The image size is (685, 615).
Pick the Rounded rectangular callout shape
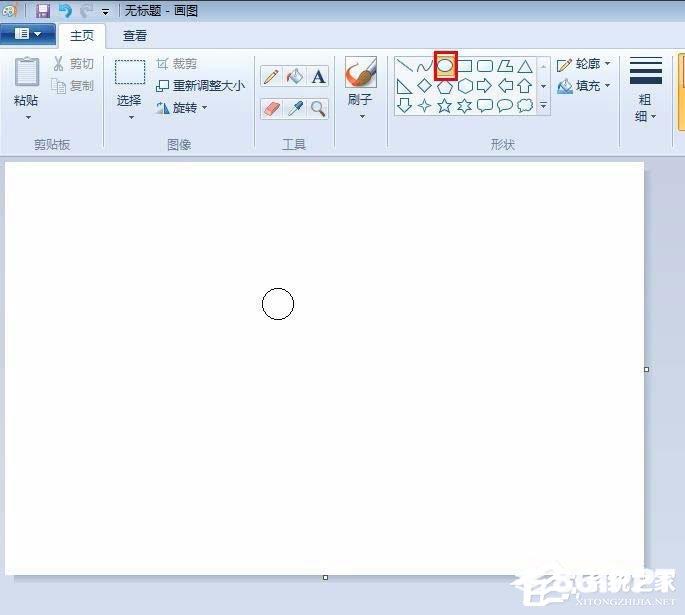tap(485, 105)
